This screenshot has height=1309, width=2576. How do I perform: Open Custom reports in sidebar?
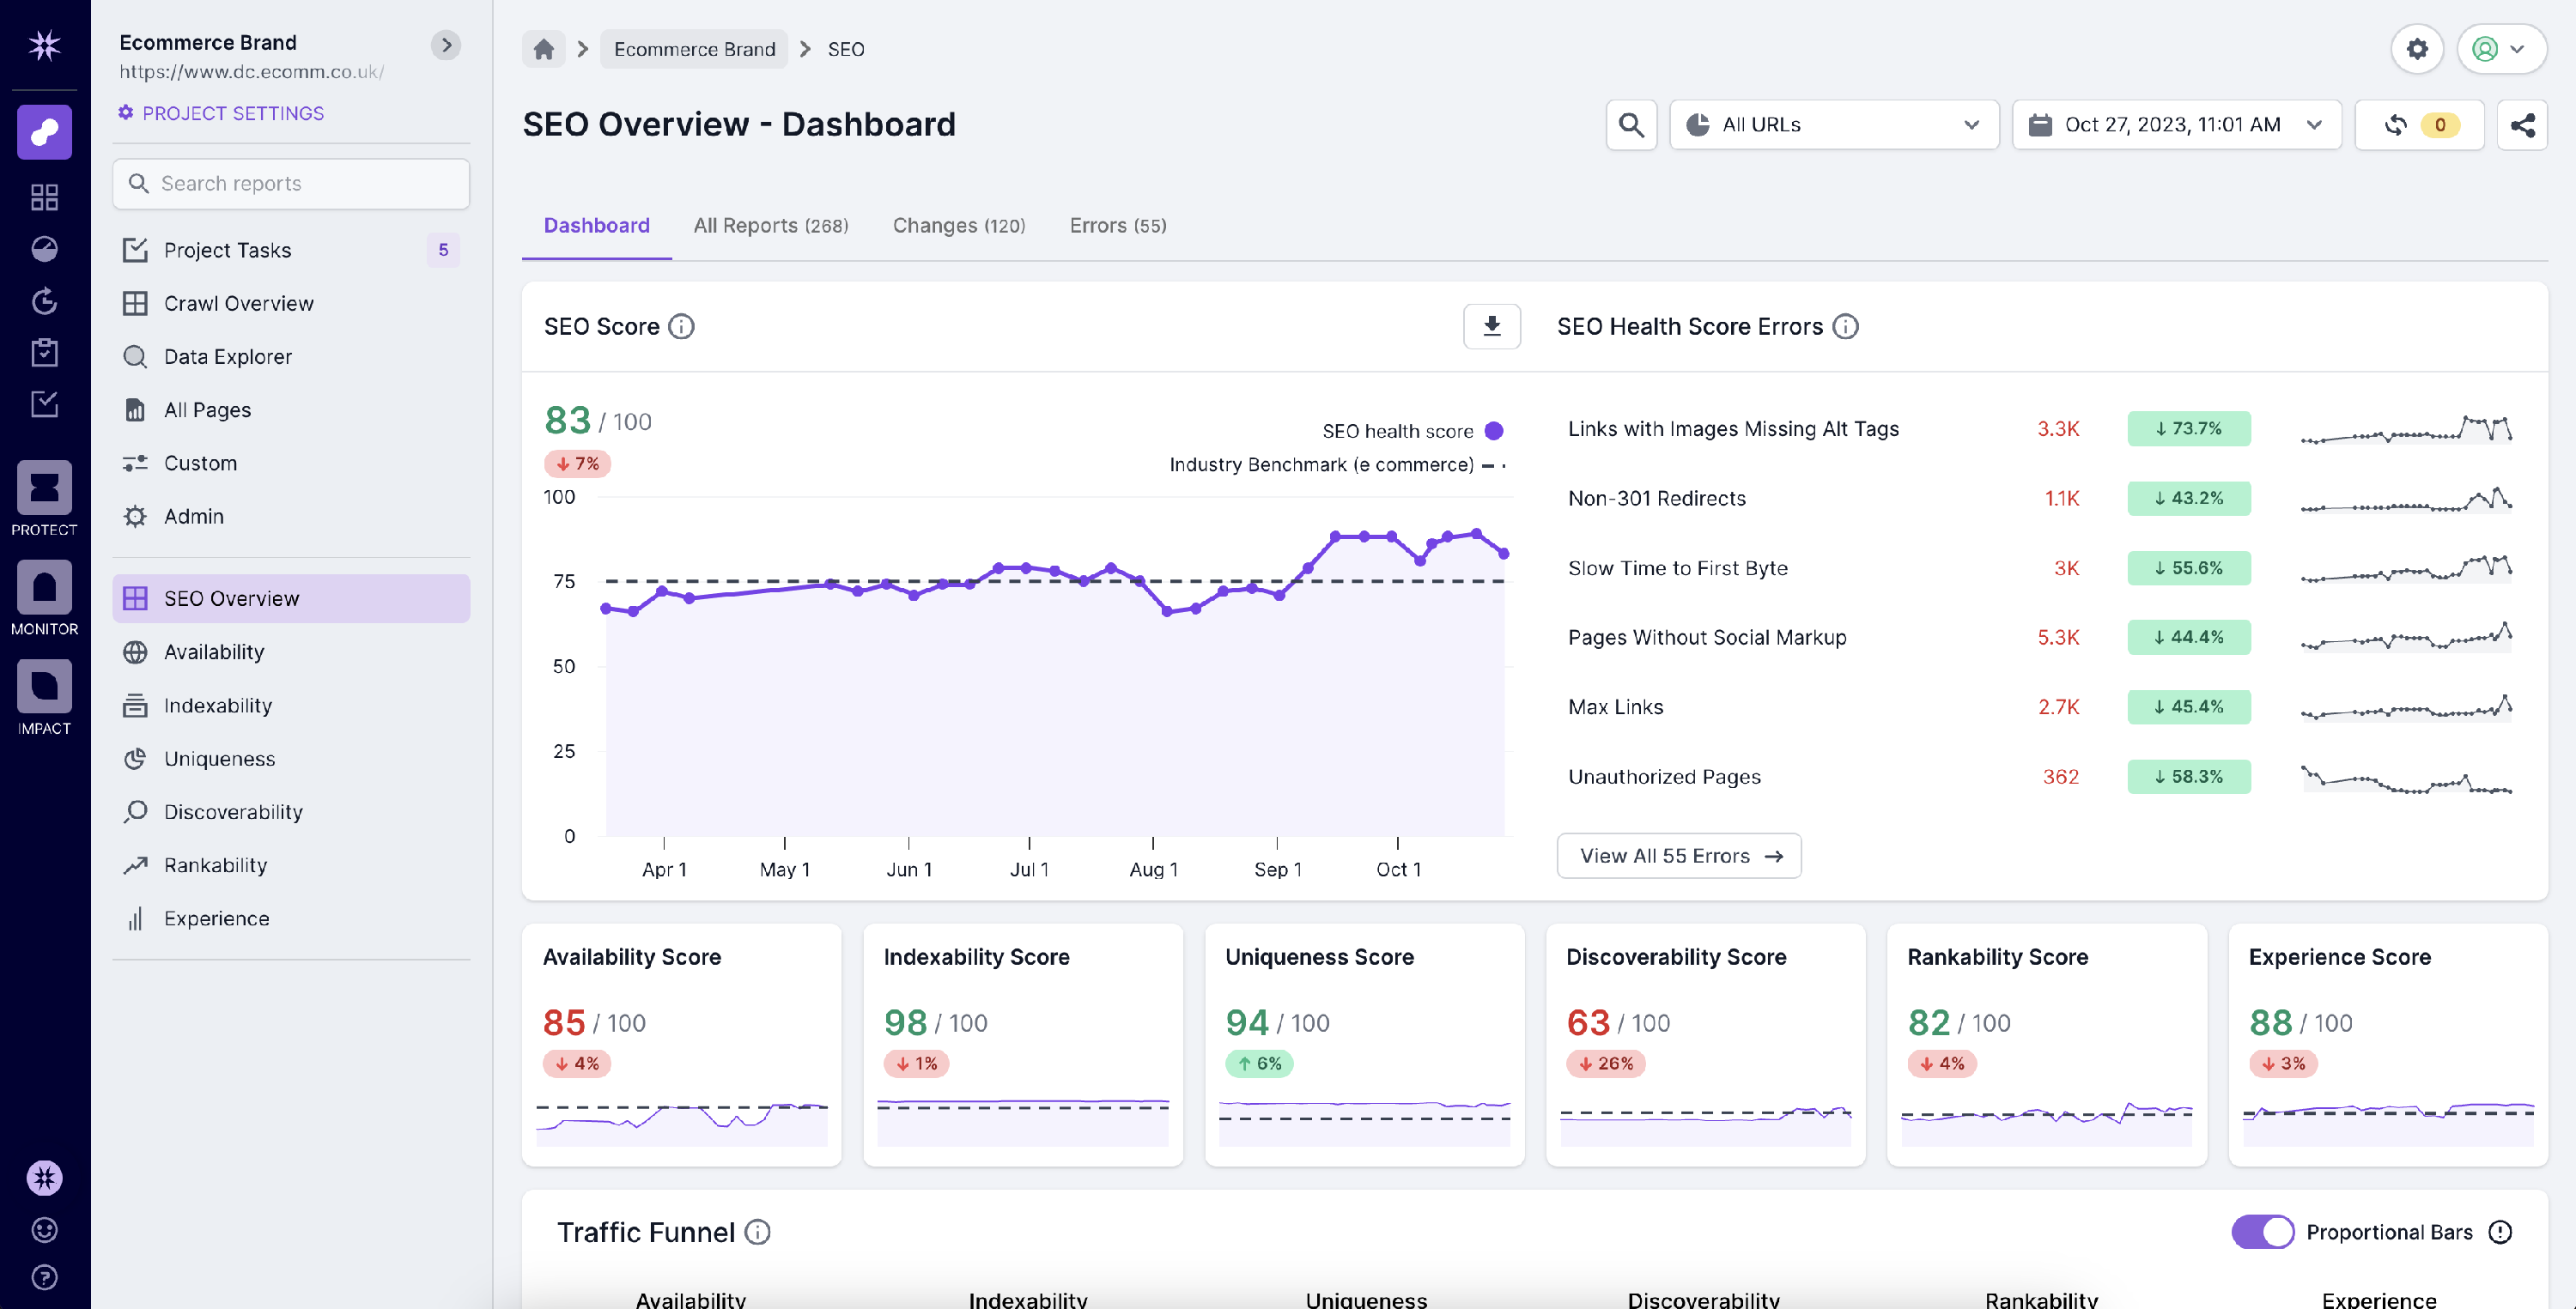click(291, 463)
